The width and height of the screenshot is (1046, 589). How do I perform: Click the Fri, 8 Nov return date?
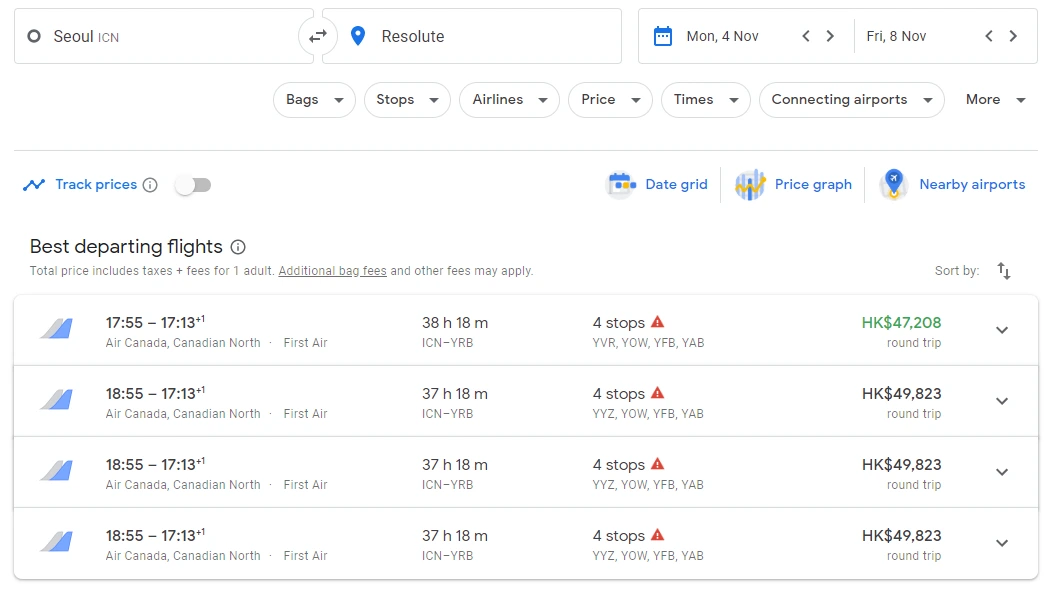pyautogui.click(x=896, y=36)
